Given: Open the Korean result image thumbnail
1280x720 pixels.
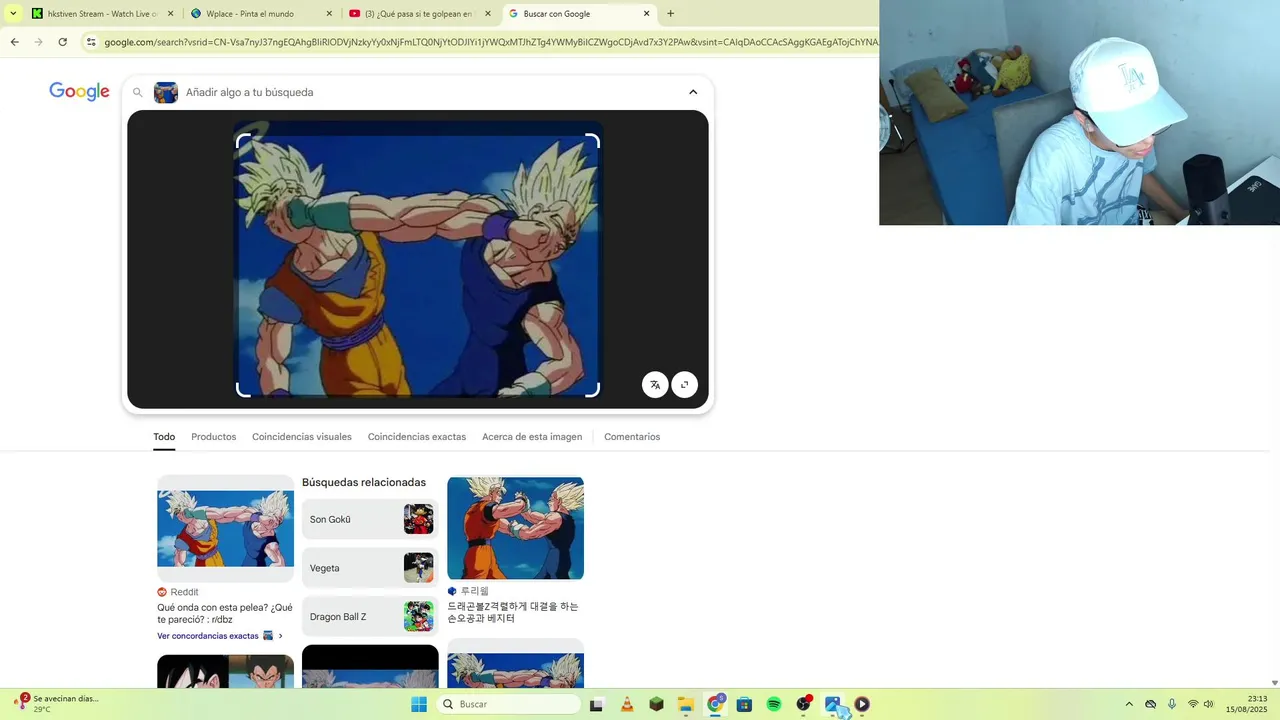Looking at the screenshot, I should pos(515,528).
